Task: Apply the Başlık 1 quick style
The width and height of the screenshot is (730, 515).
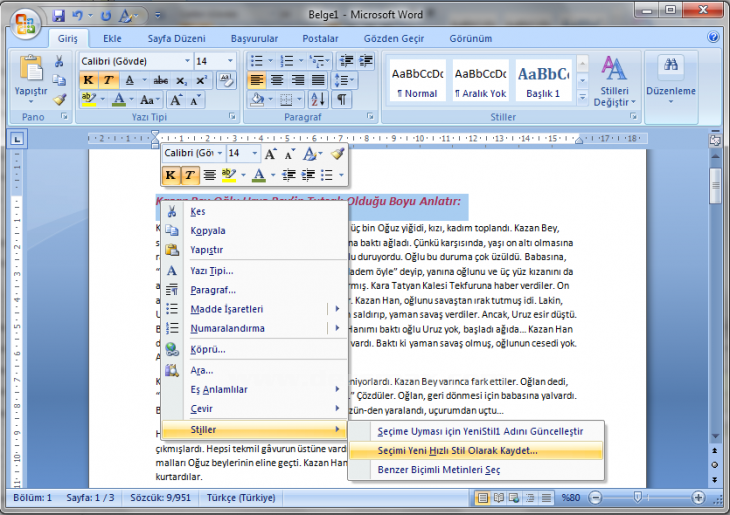Action: click(543, 80)
